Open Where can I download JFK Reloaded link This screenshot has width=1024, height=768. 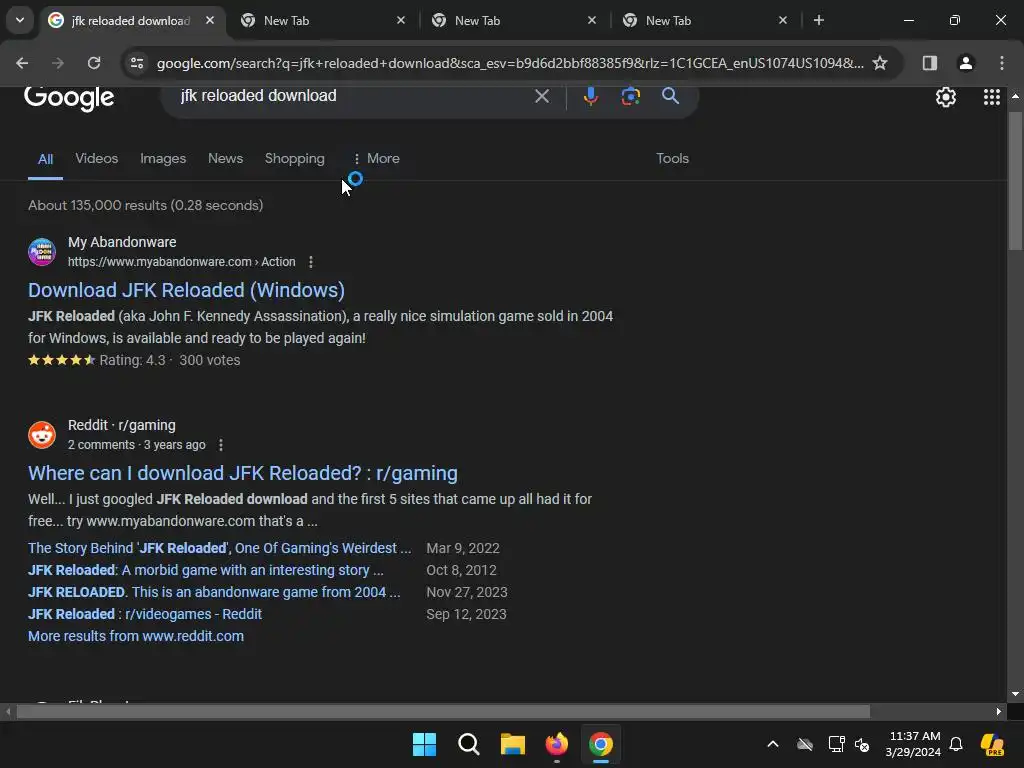point(242,473)
